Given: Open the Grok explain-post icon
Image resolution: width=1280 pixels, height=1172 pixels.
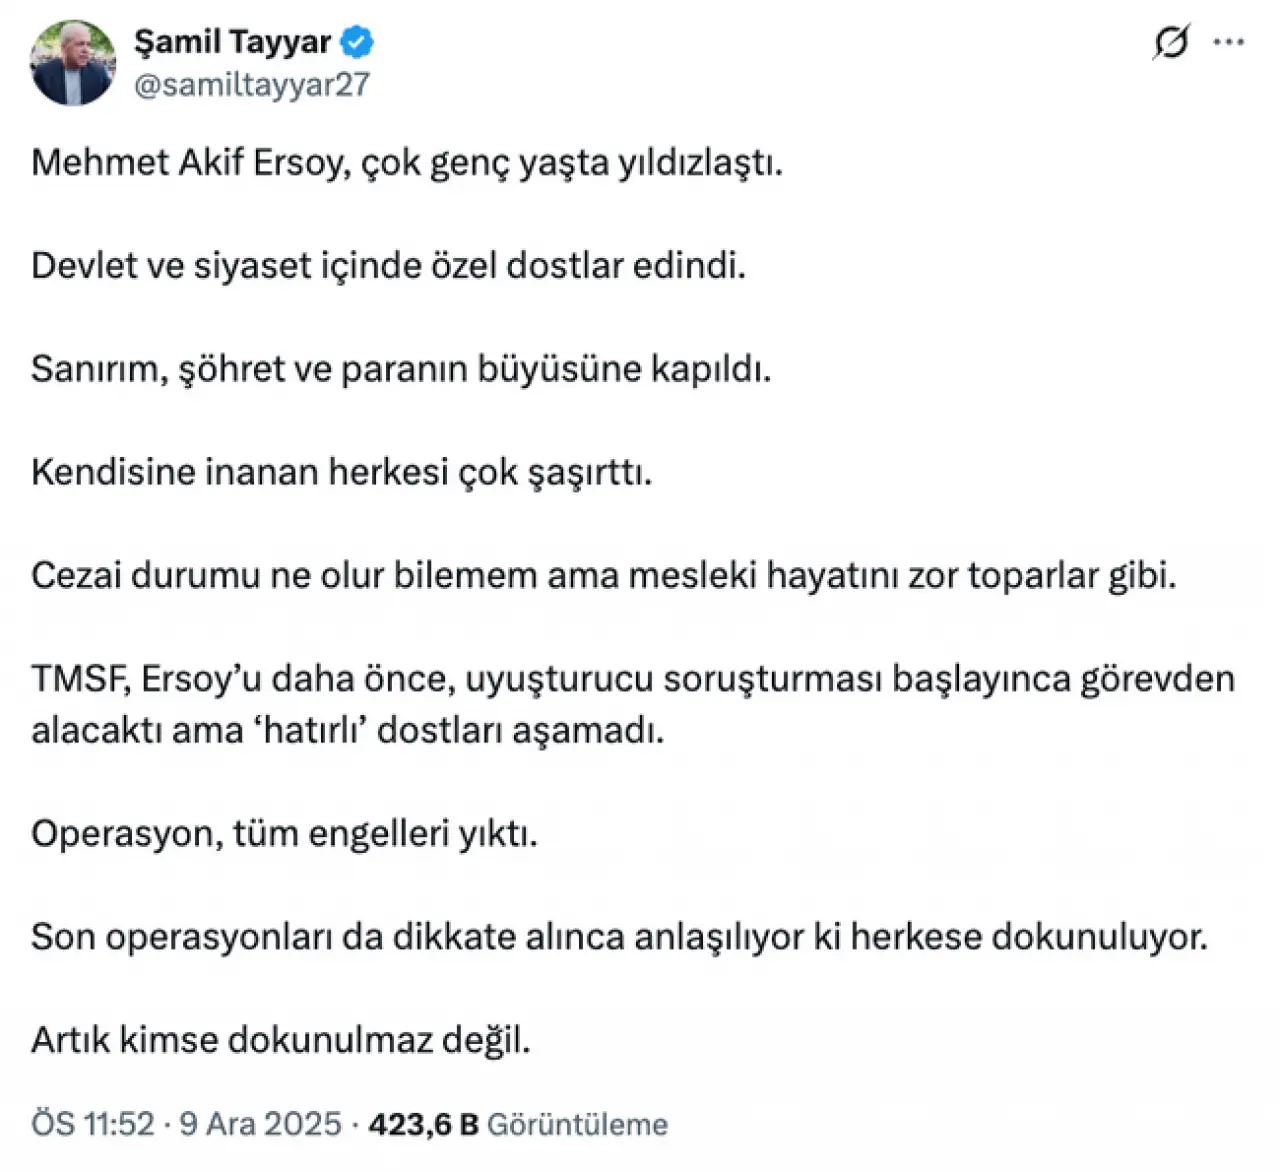Looking at the screenshot, I should pos(1171,42).
